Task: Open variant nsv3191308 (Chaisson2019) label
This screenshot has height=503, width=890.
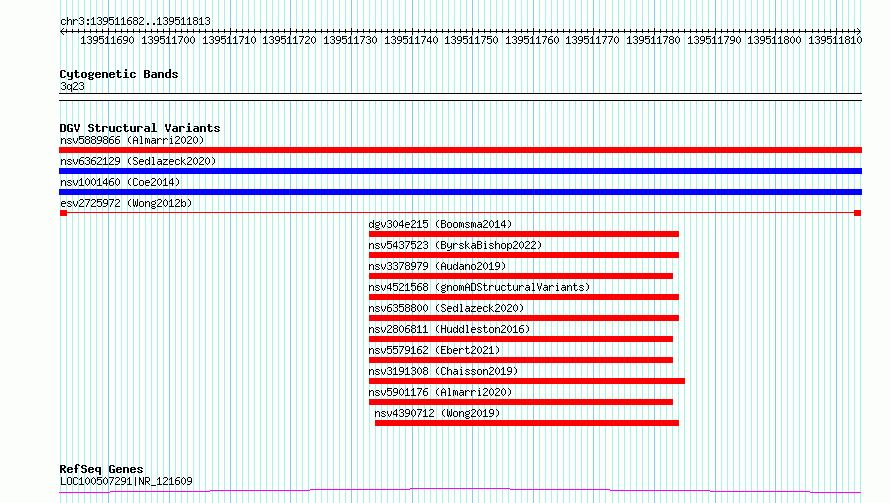Action: point(443,371)
